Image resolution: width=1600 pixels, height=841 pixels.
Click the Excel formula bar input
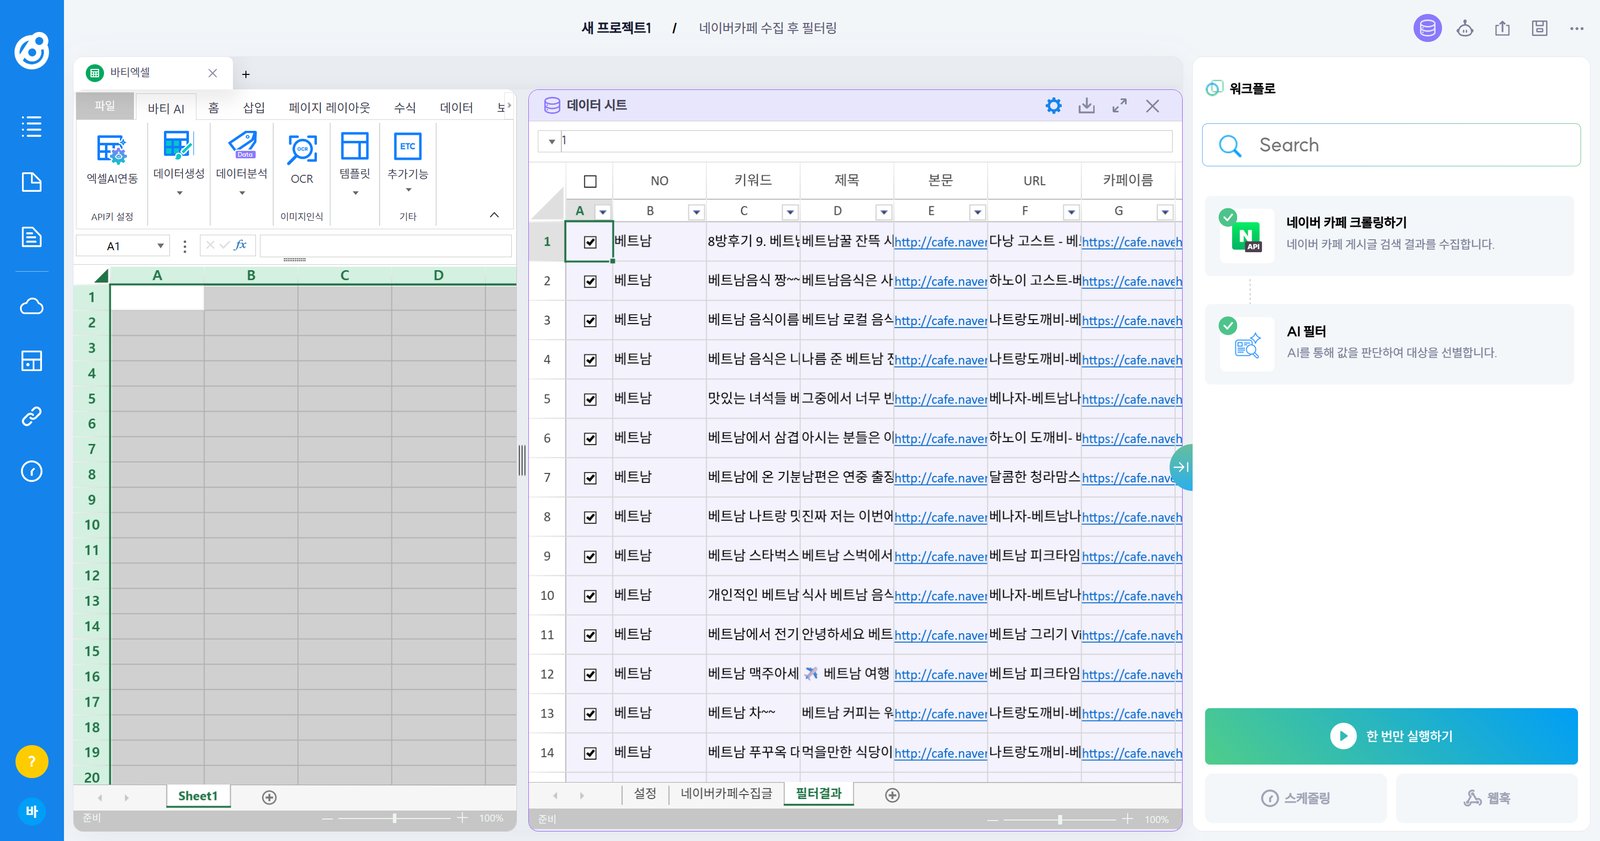386,246
